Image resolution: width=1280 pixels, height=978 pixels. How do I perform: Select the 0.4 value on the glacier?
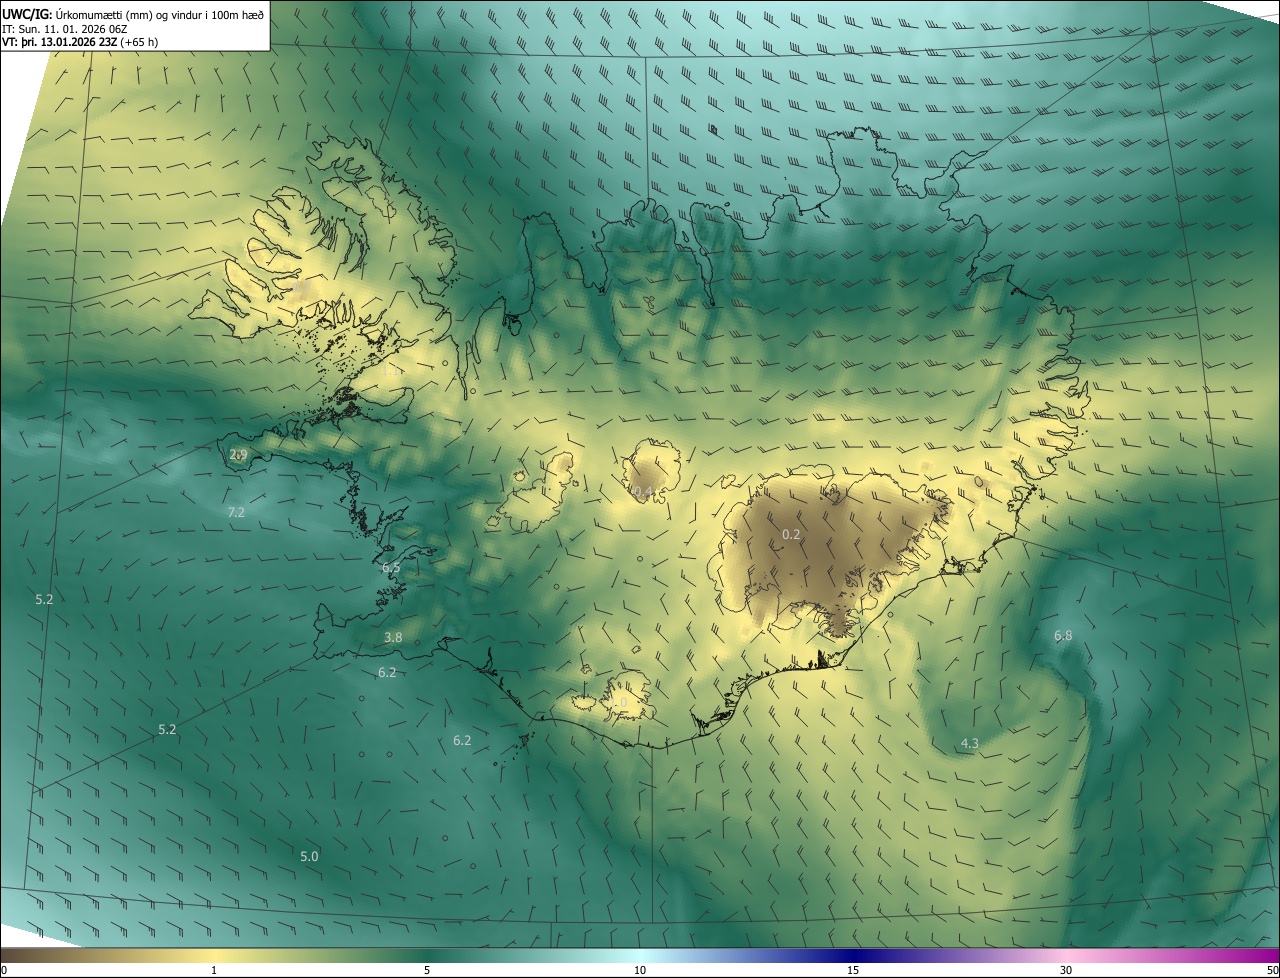[x=644, y=491]
